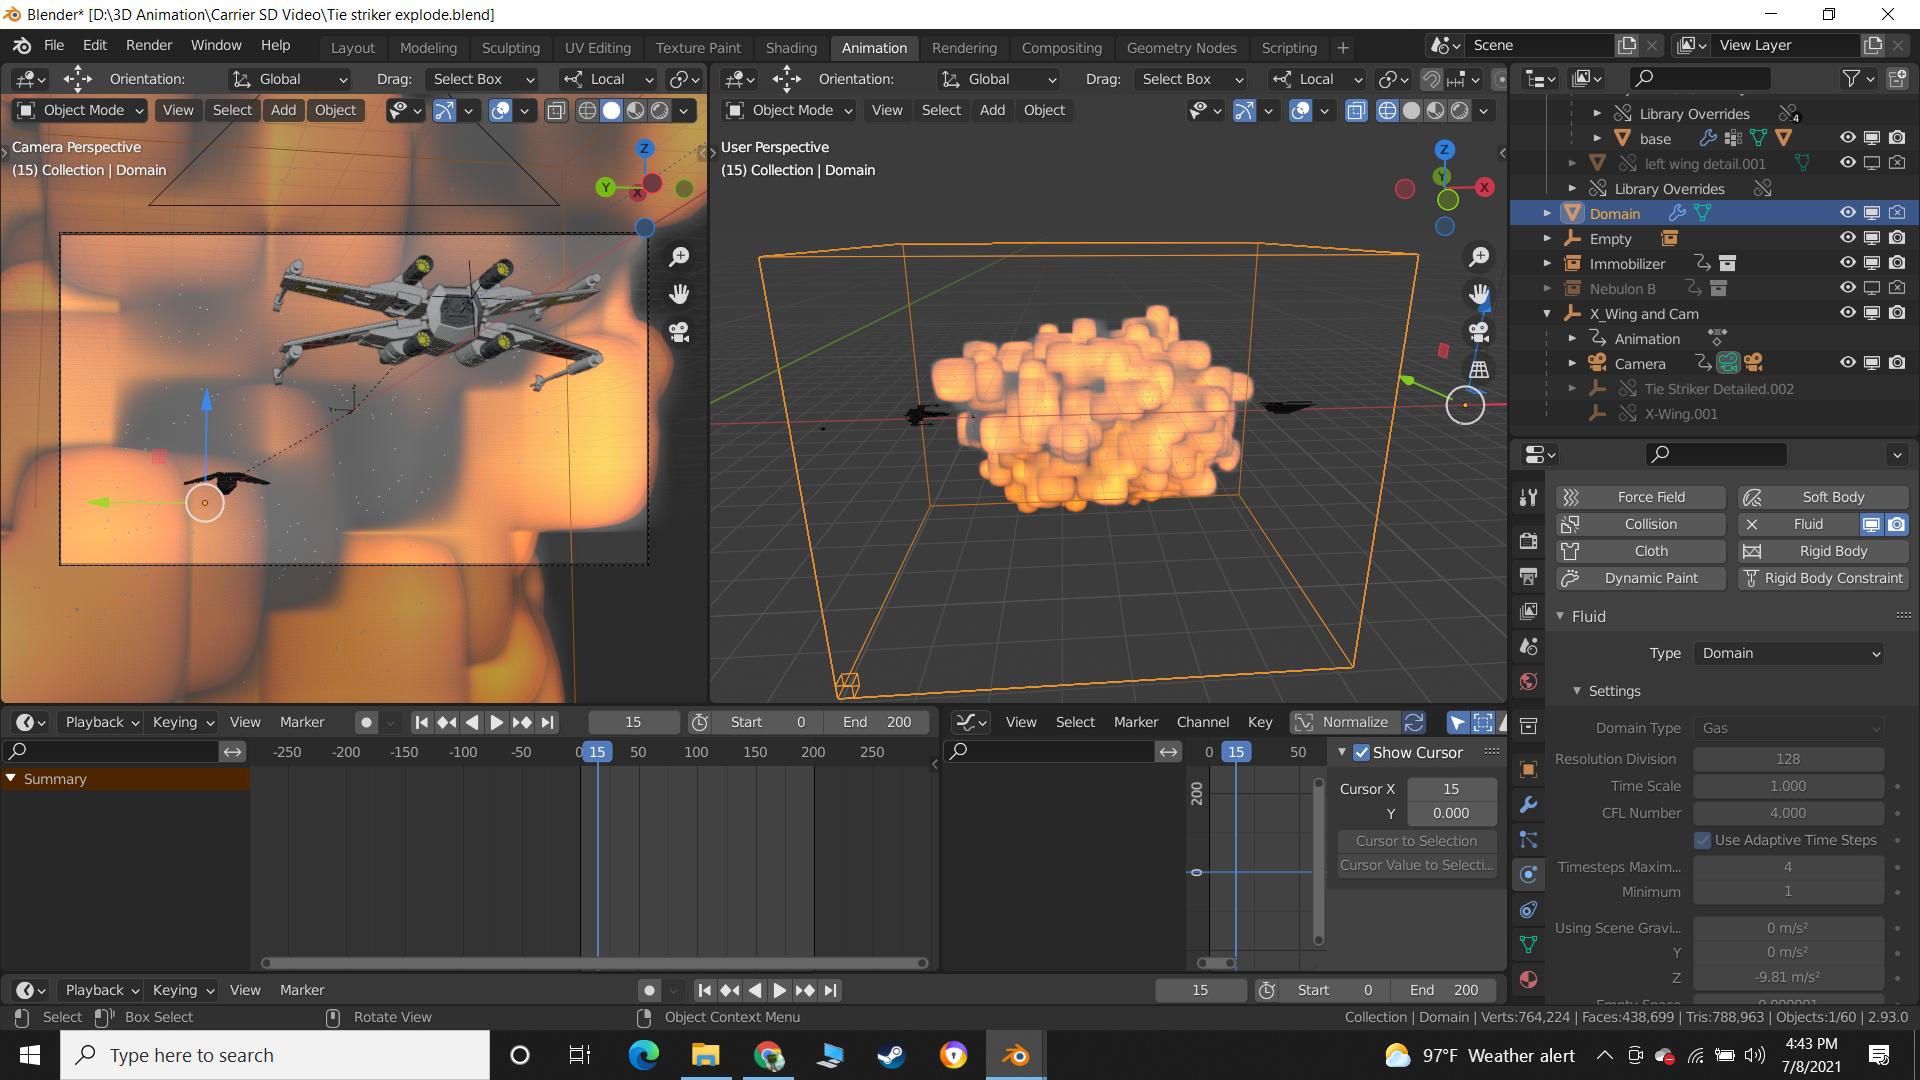Click Resolution Division value field
The height and width of the screenshot is (1080, 1920).
[1788, 759]
